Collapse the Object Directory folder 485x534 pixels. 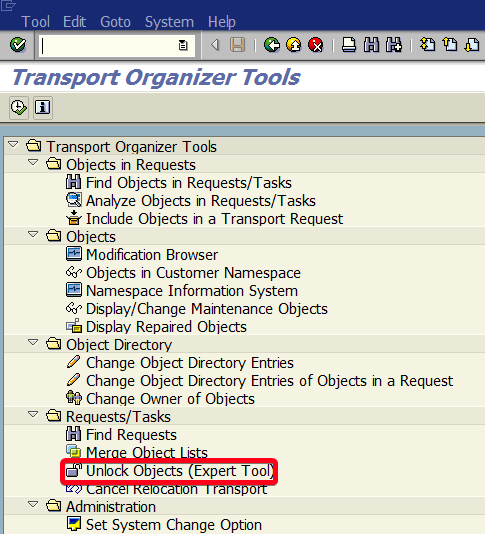pyautogui.click(x=33, y=343)
